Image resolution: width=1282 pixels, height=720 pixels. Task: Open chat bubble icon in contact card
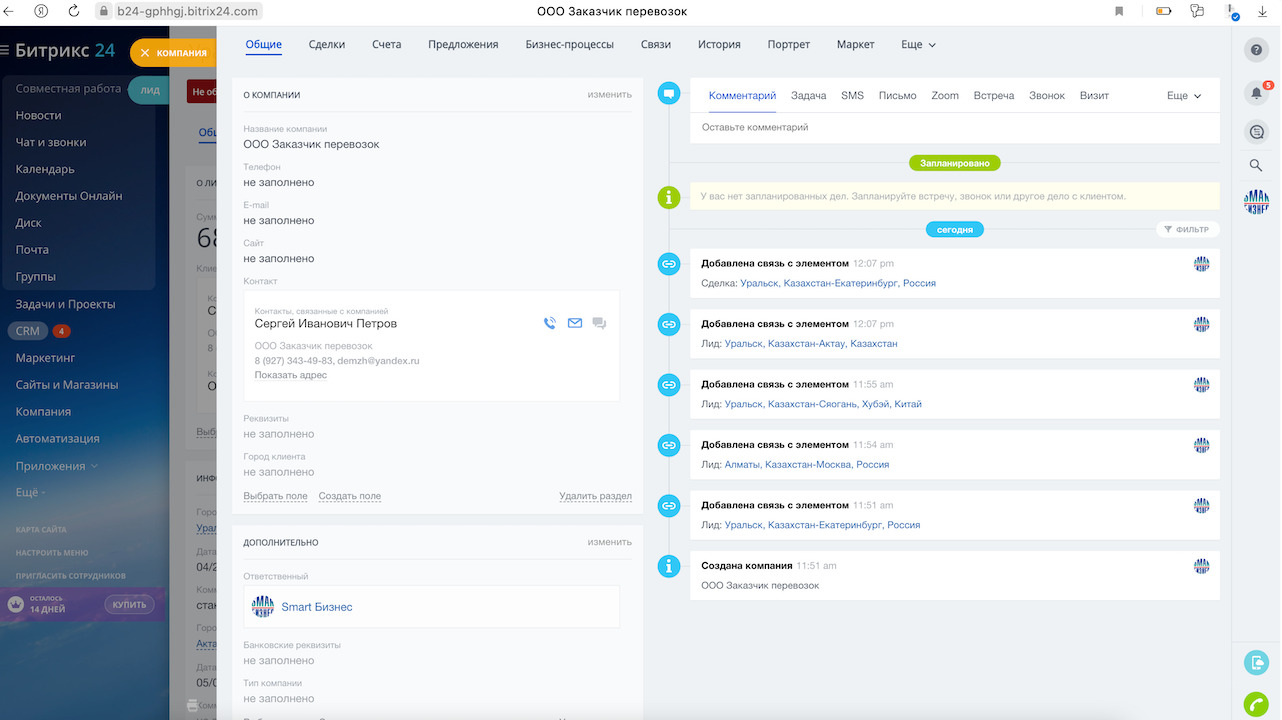[599, 323]
